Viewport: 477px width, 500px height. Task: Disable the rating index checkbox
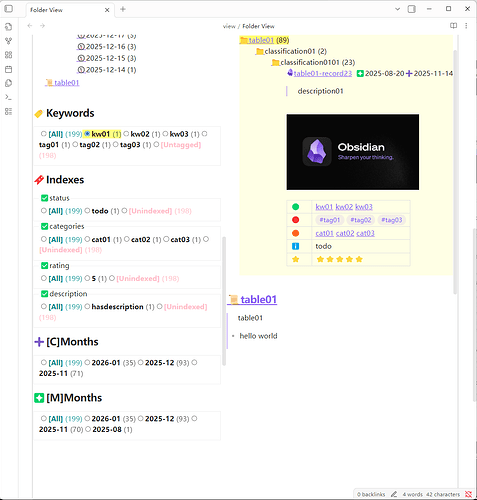tap(44, 266)
